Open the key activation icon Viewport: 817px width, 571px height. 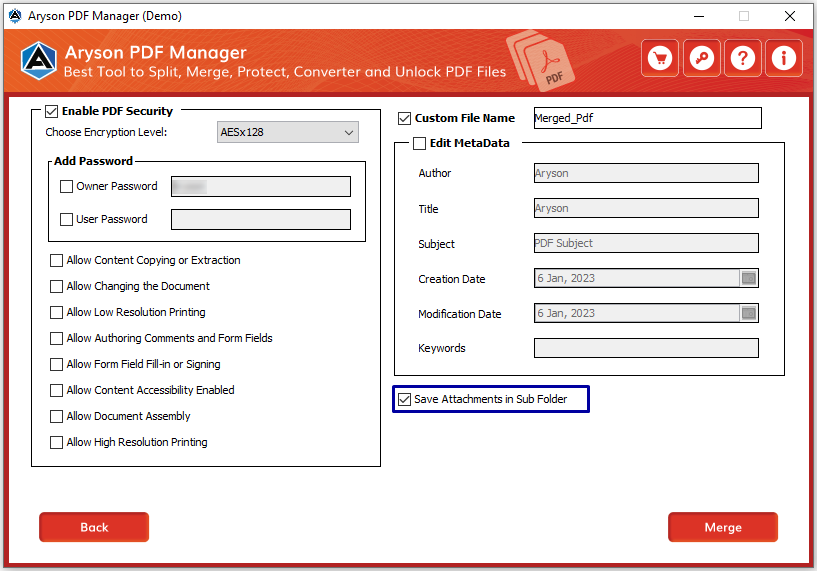point(701,58)
